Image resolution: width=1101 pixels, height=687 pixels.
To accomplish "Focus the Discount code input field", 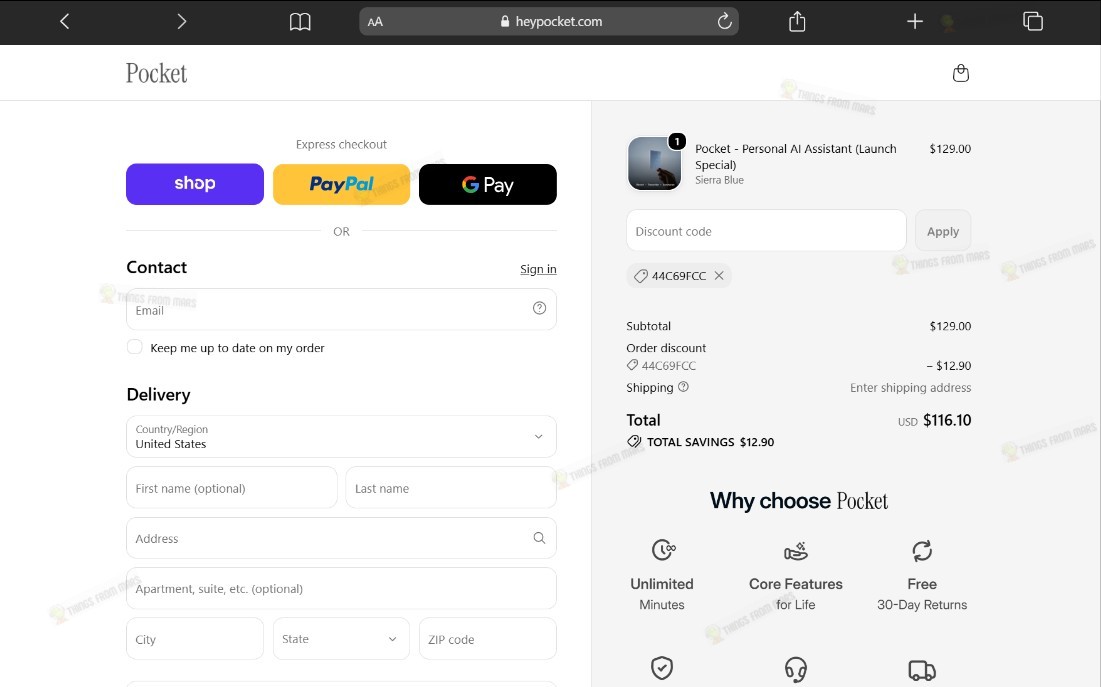I will pyautogui.click(x=766, y=231).
